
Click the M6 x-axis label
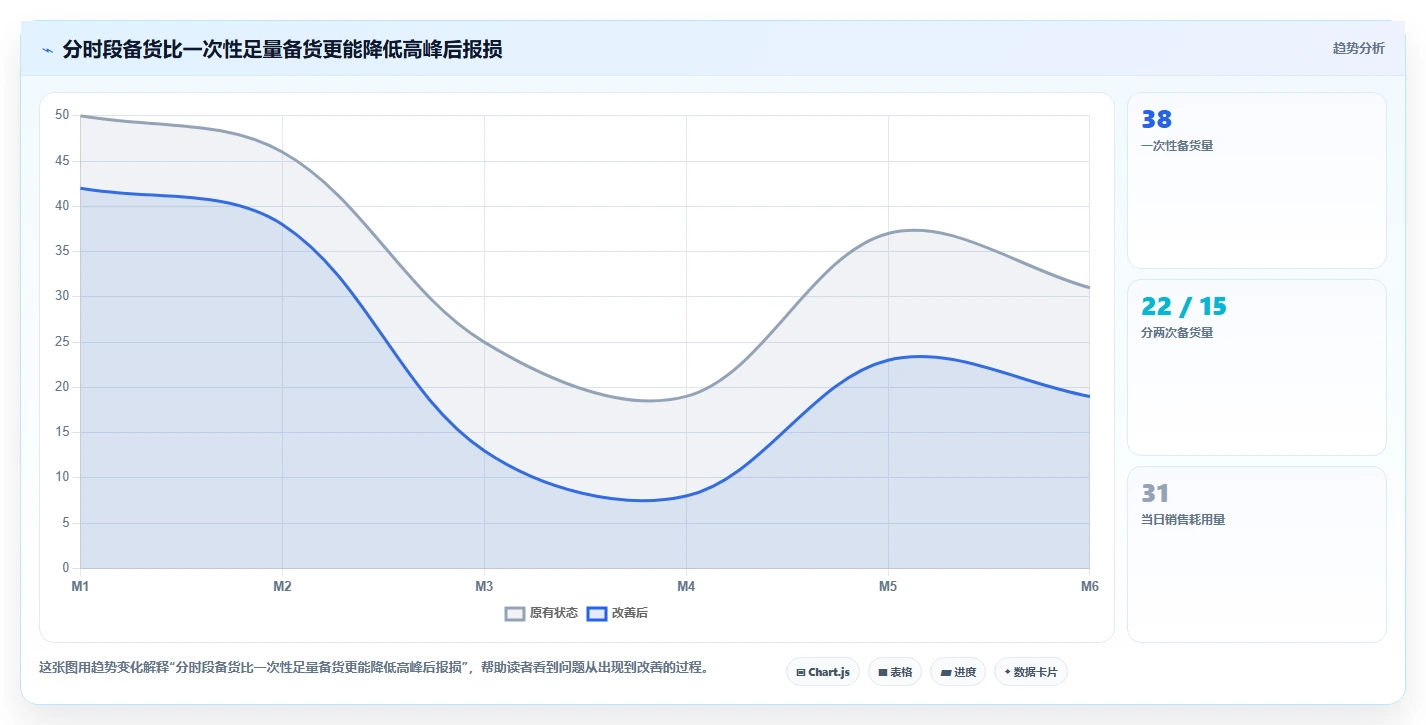pyautogui.click(x=1089, y=586)
